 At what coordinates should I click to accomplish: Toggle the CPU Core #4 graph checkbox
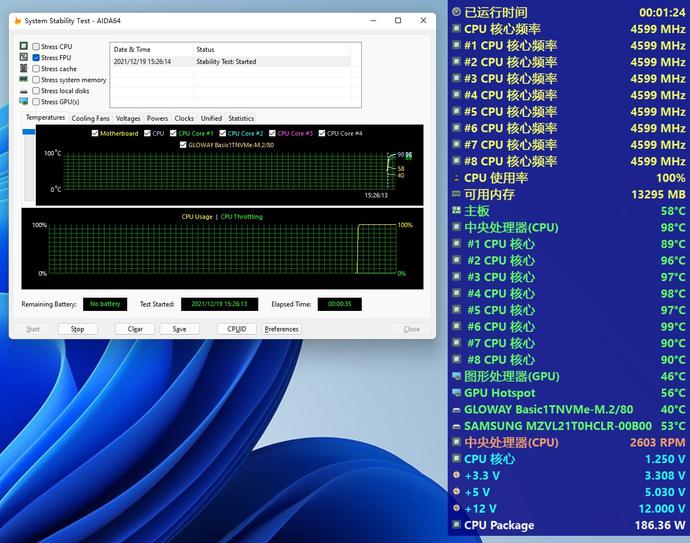[322, 133]
